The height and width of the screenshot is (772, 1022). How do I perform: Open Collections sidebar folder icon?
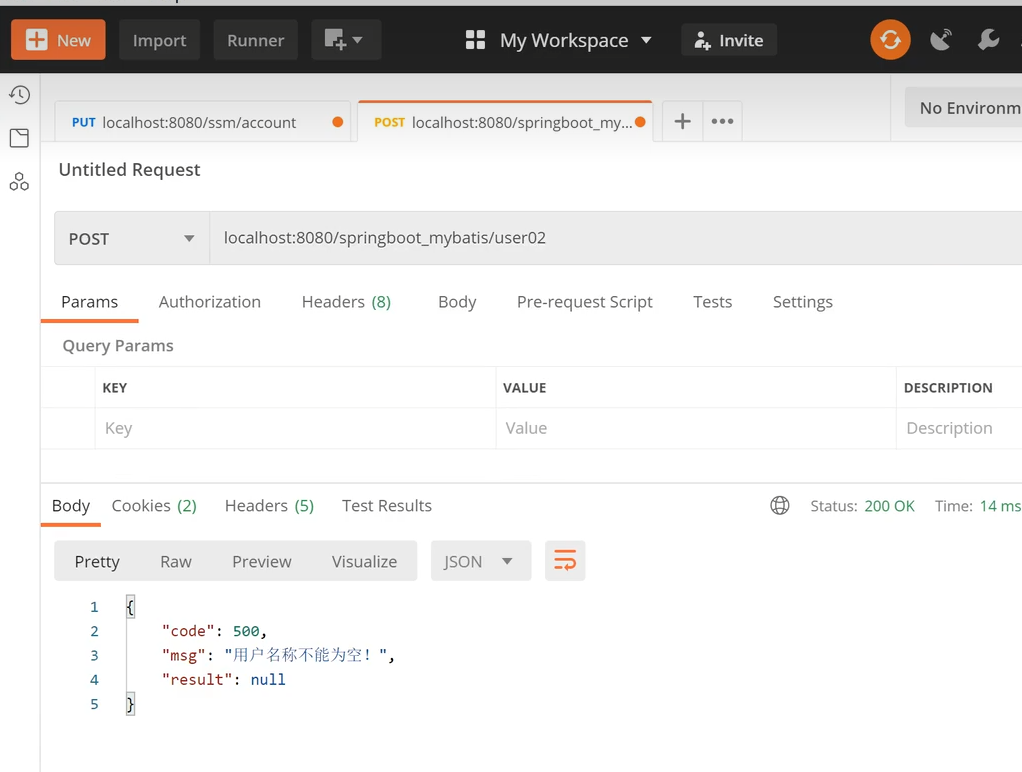pos(20,138)
